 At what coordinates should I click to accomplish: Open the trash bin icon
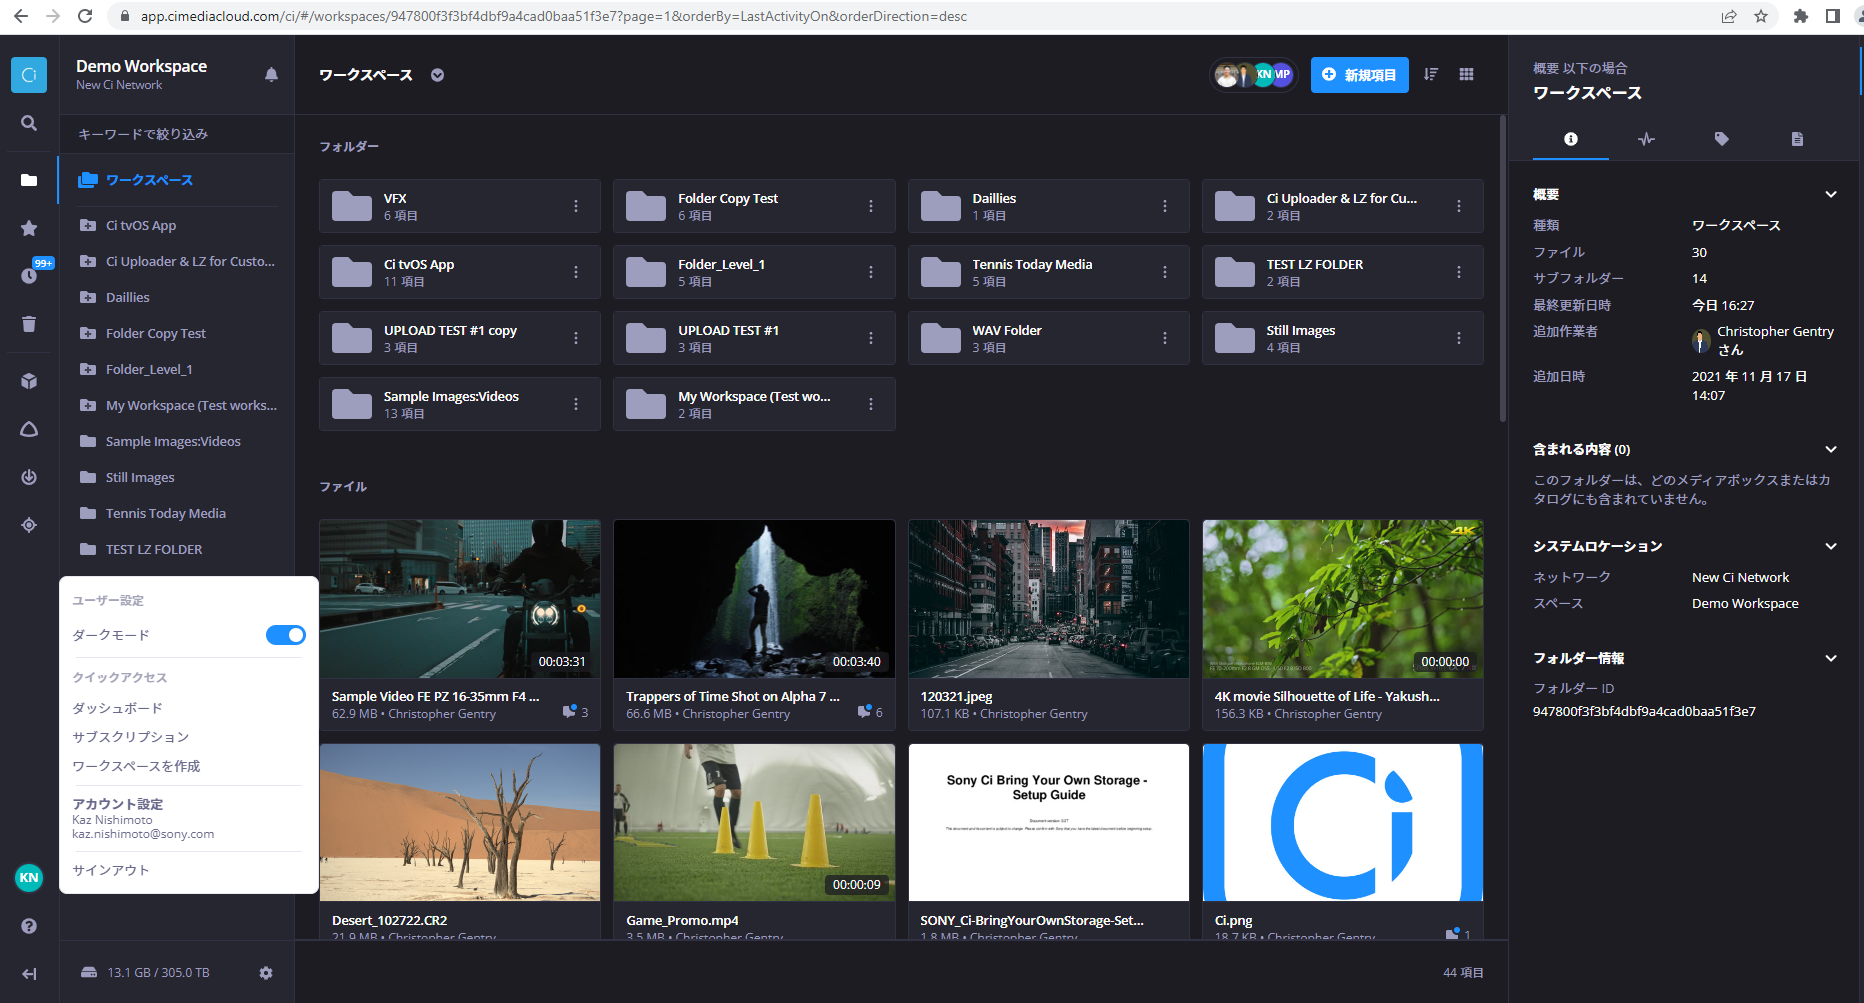click(29, 324)
